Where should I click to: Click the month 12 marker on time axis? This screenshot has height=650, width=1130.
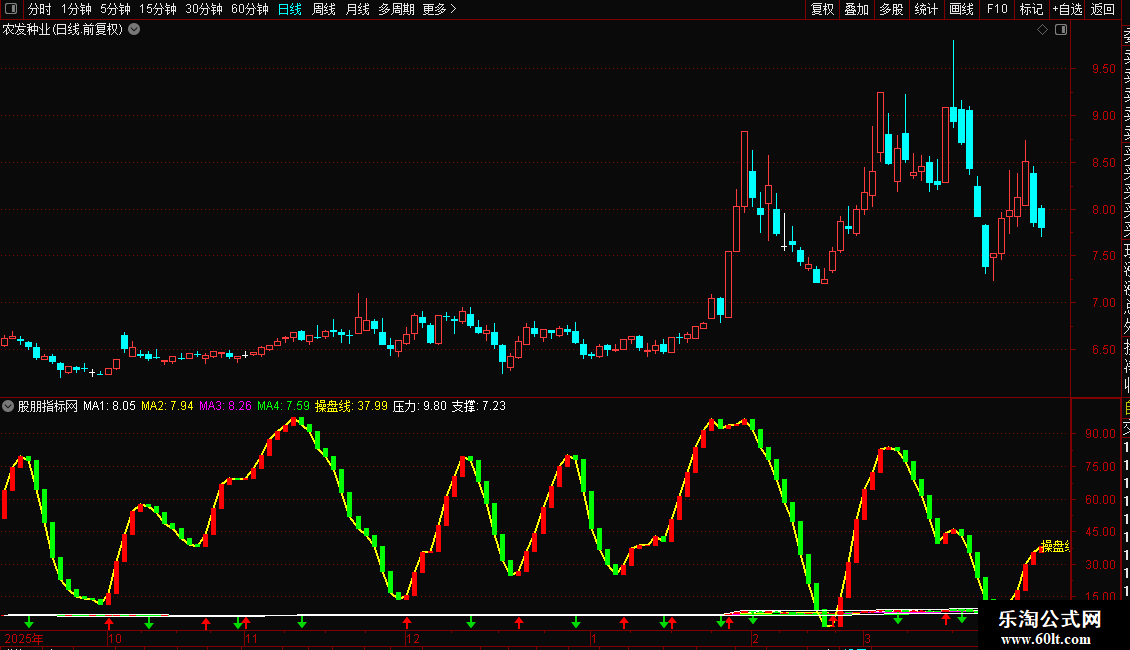click(x=412, y=638)
